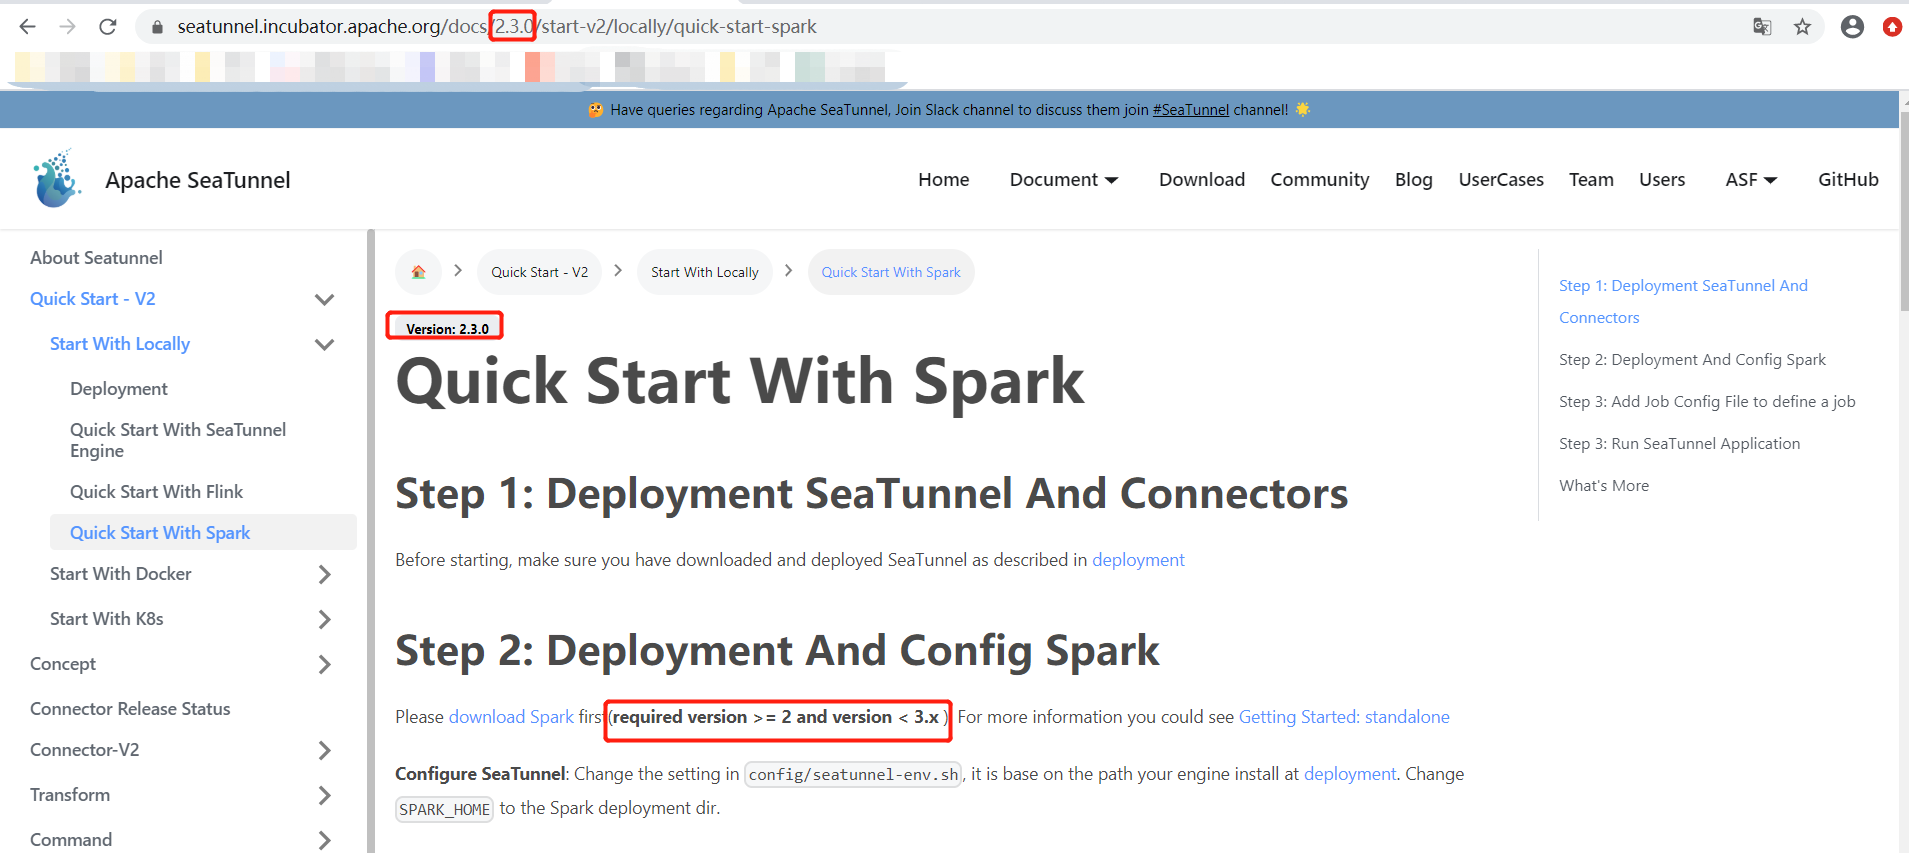Expand the Connector-V2 section chevron
Viewport: 1909px width, 853px height.
[x=324, y=750]
